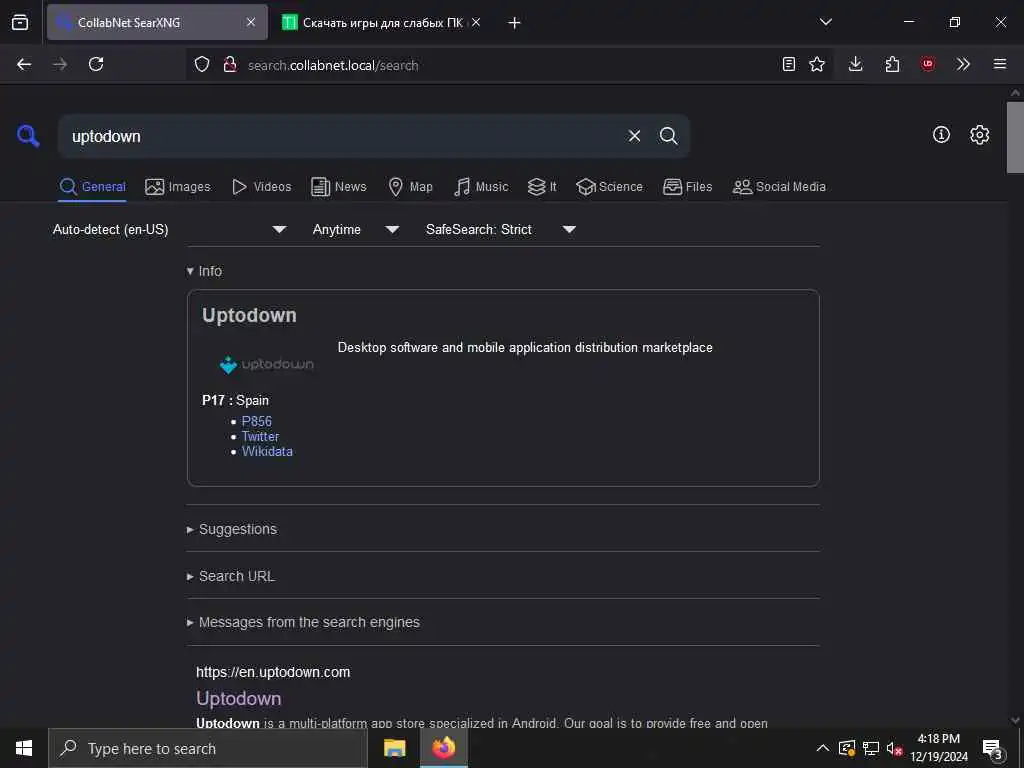Open the Anytime time range dropdown
1024x768 pixels.
(x=355, y=229)
